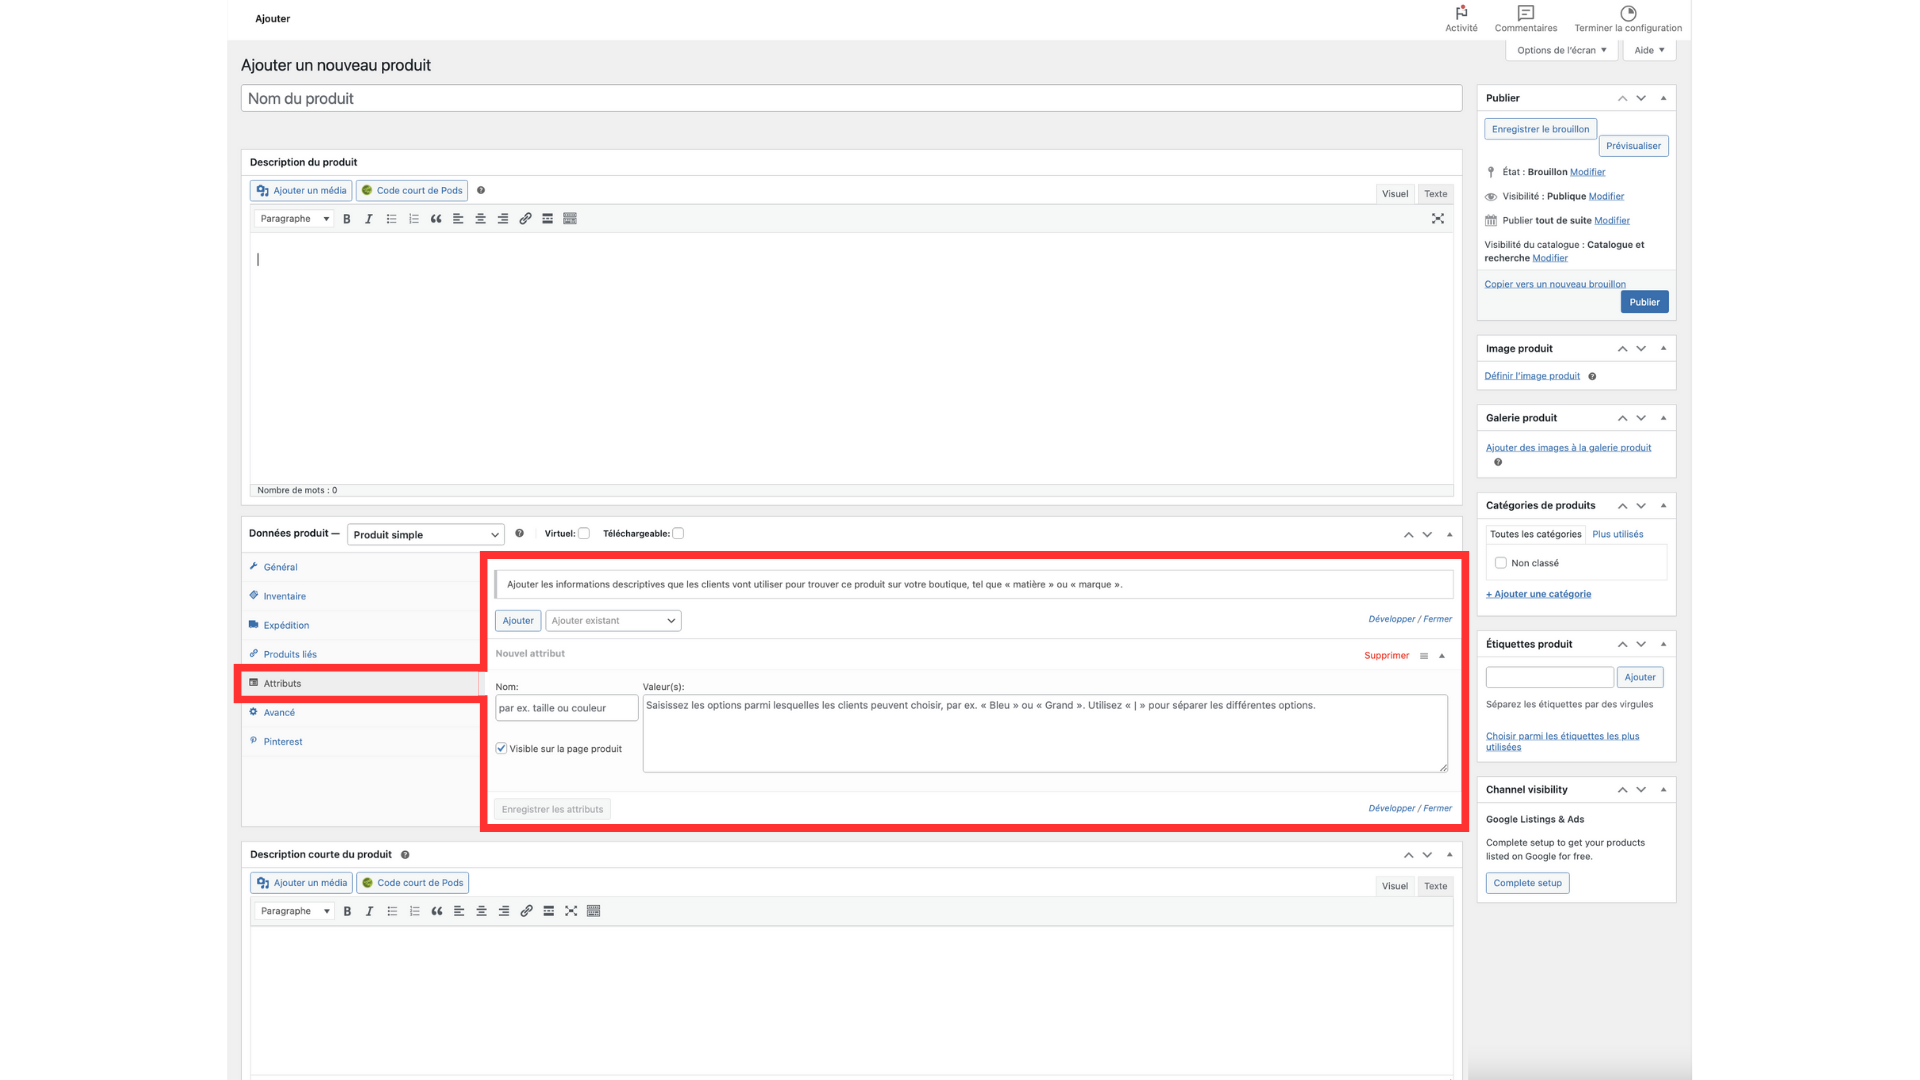Image resolution: width=1920 pixels, height=1080 pixels.
Task: Check the Non classé category
Action: [x=1500, y=563]
